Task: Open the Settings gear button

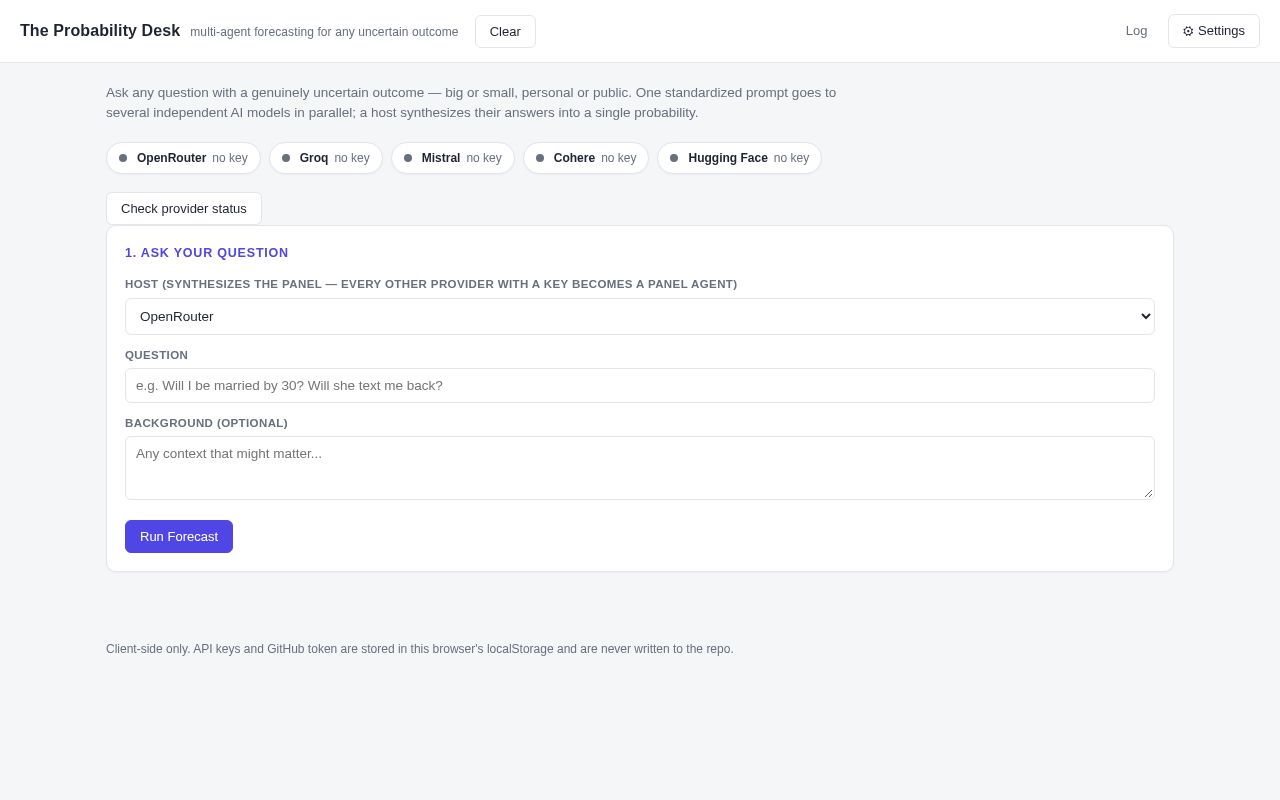Action: tap(1213, 31)
